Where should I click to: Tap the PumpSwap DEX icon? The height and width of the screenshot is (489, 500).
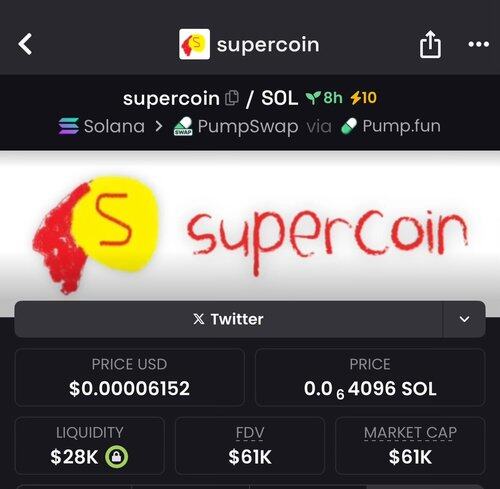[x=183, y=126]
